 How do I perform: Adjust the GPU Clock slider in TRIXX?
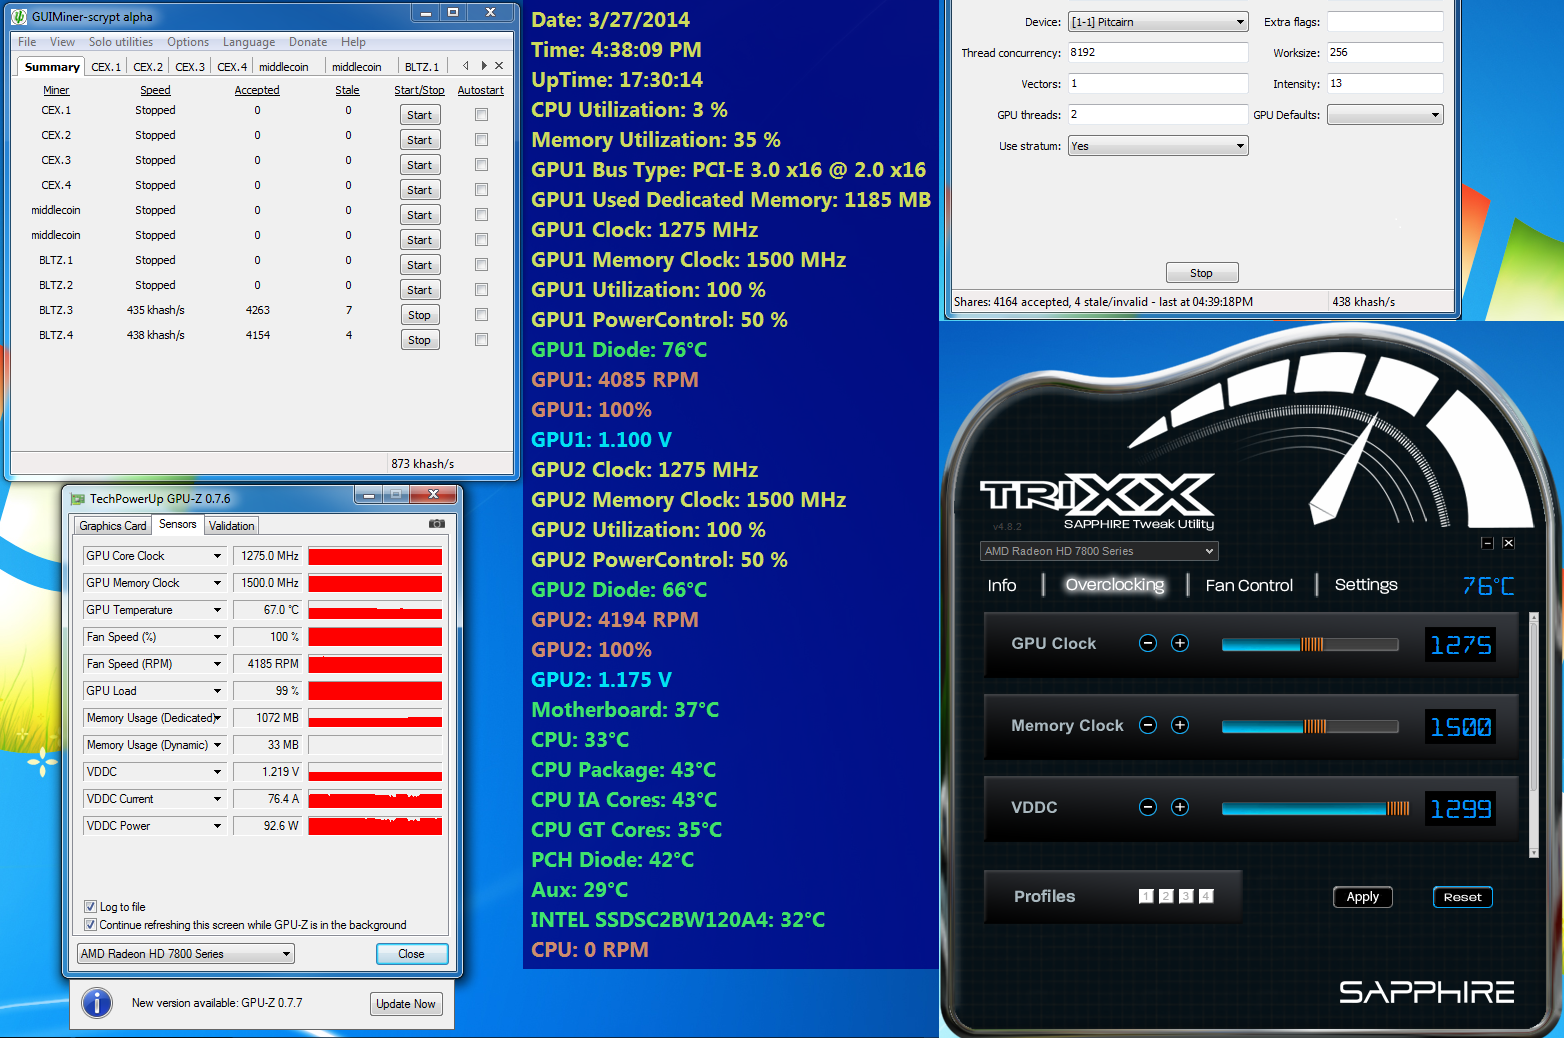click(x=1310, y=644)
